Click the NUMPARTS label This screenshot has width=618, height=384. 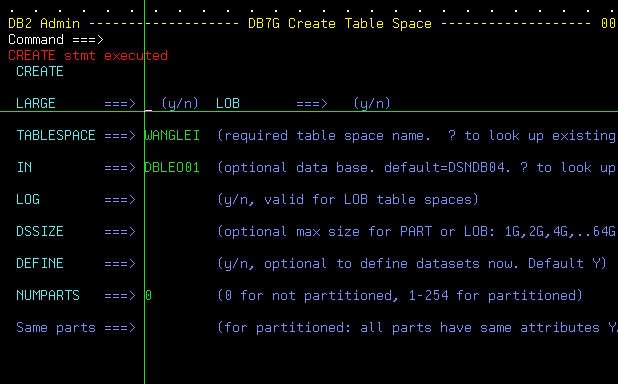pos(48,295)
